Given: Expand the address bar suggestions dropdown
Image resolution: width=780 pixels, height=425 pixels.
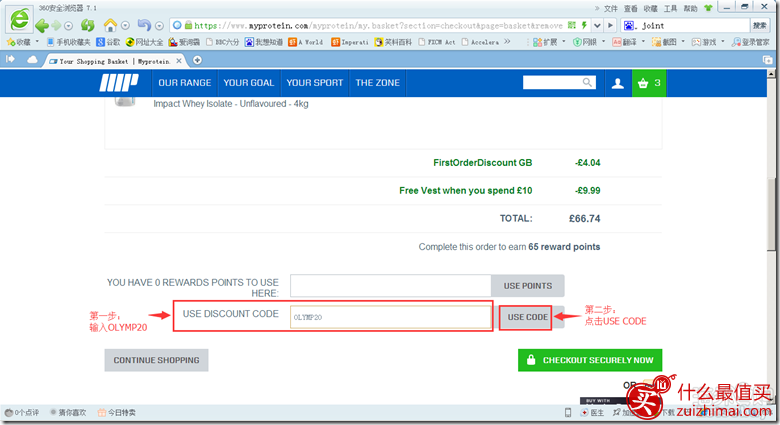Looking at the screenshot, I should tap(597, 25).
